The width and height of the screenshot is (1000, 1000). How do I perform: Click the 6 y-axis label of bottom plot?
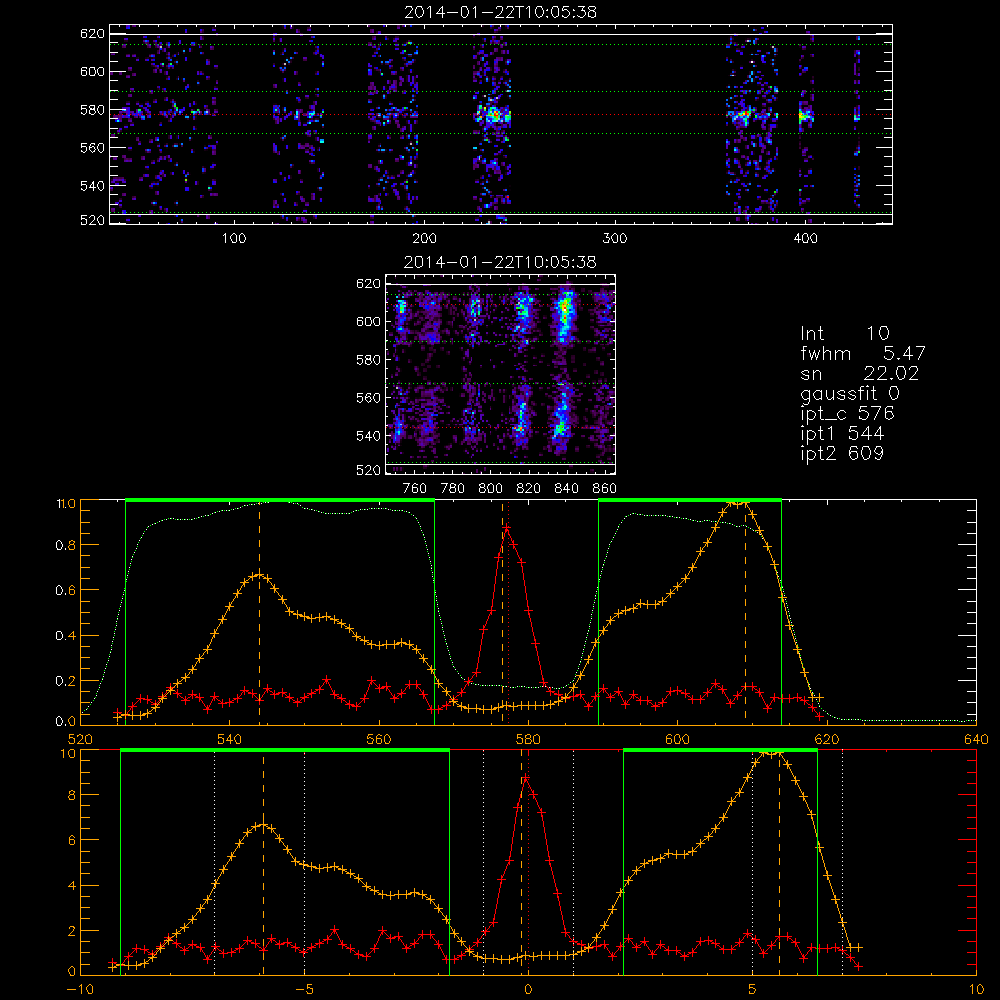coord(71,841)
